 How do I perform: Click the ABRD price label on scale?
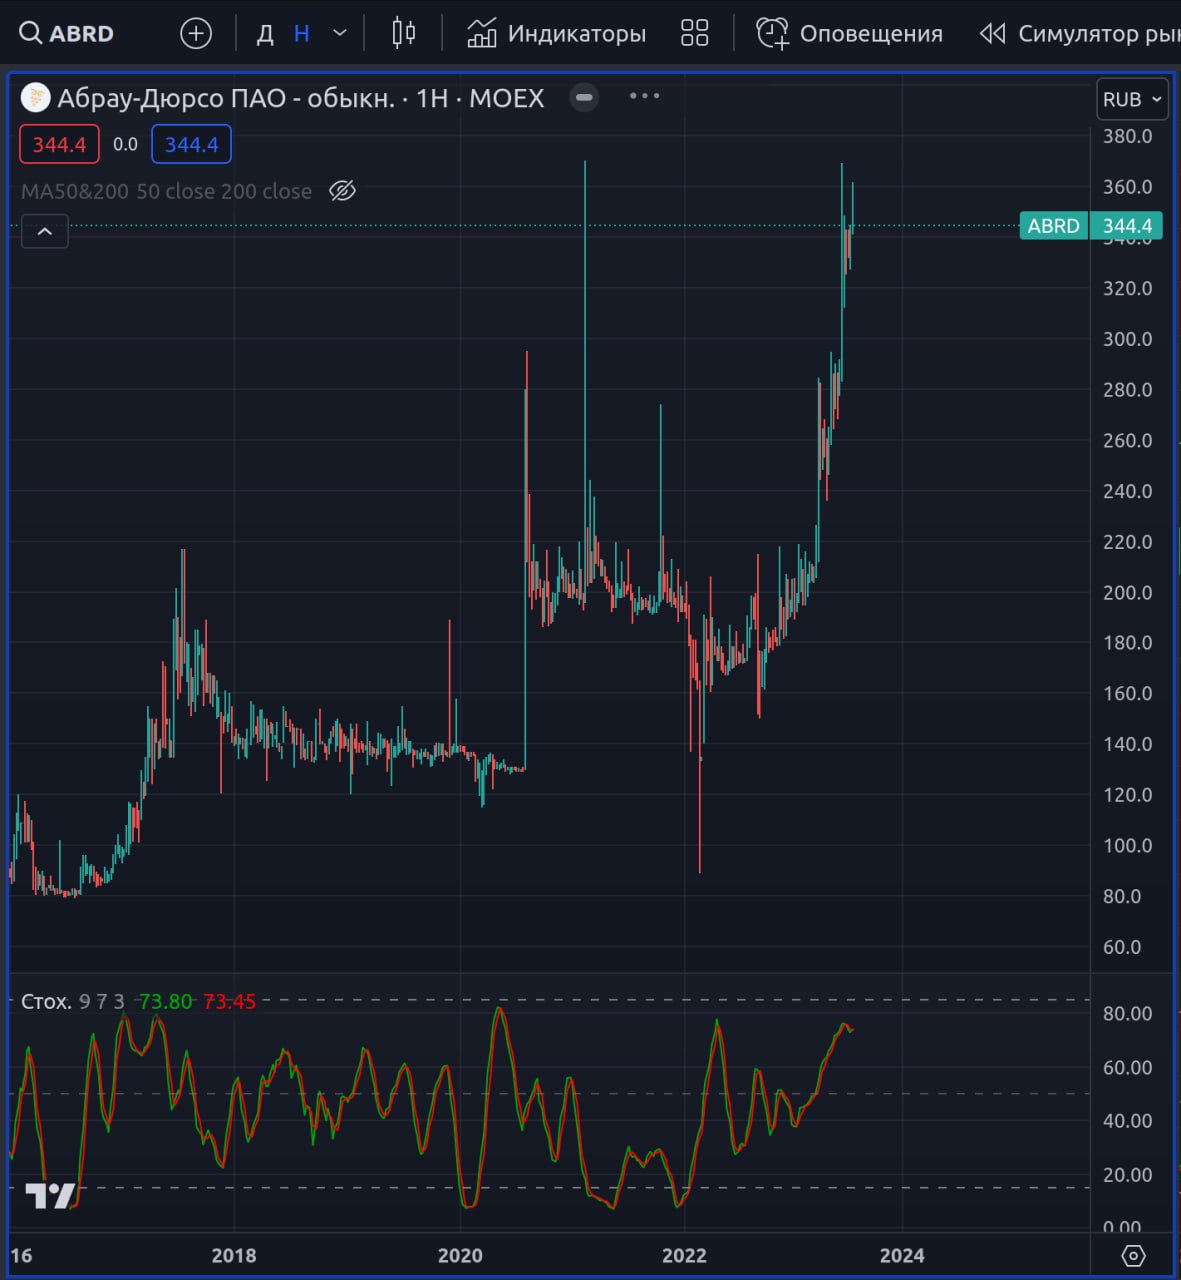click(x=1053, y=226)
